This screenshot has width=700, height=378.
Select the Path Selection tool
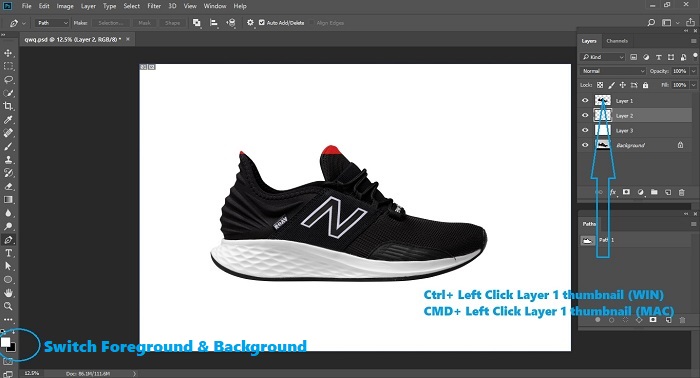click(8, 266)
